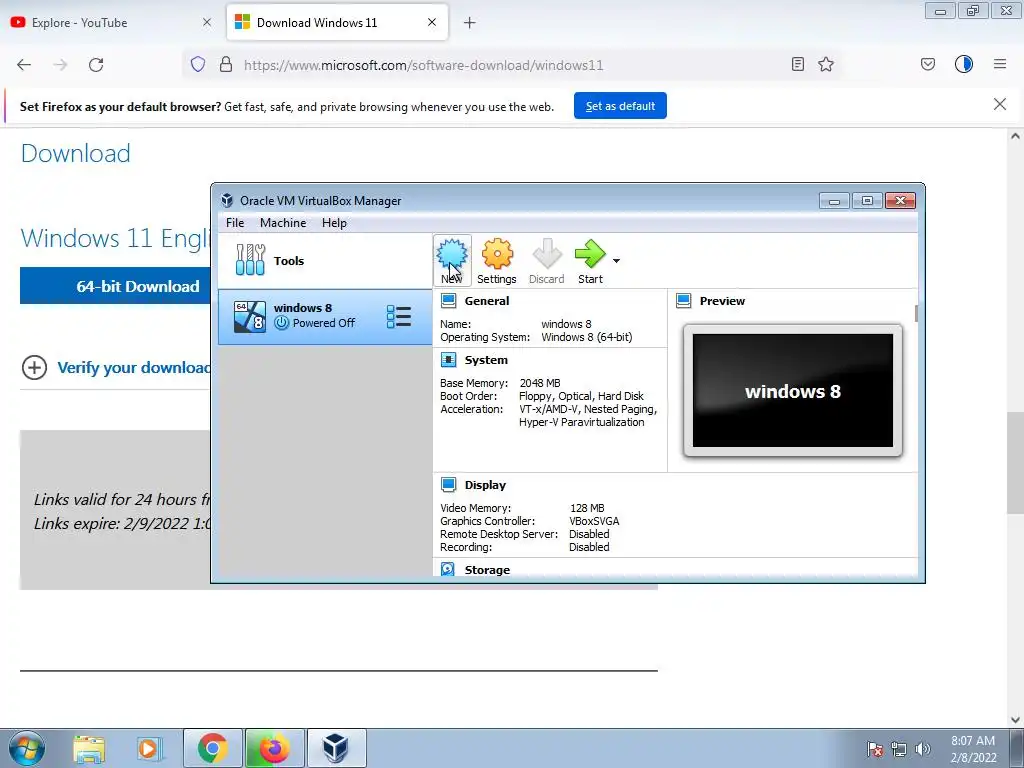Click the tracking protection shield icon

[198, 64]
